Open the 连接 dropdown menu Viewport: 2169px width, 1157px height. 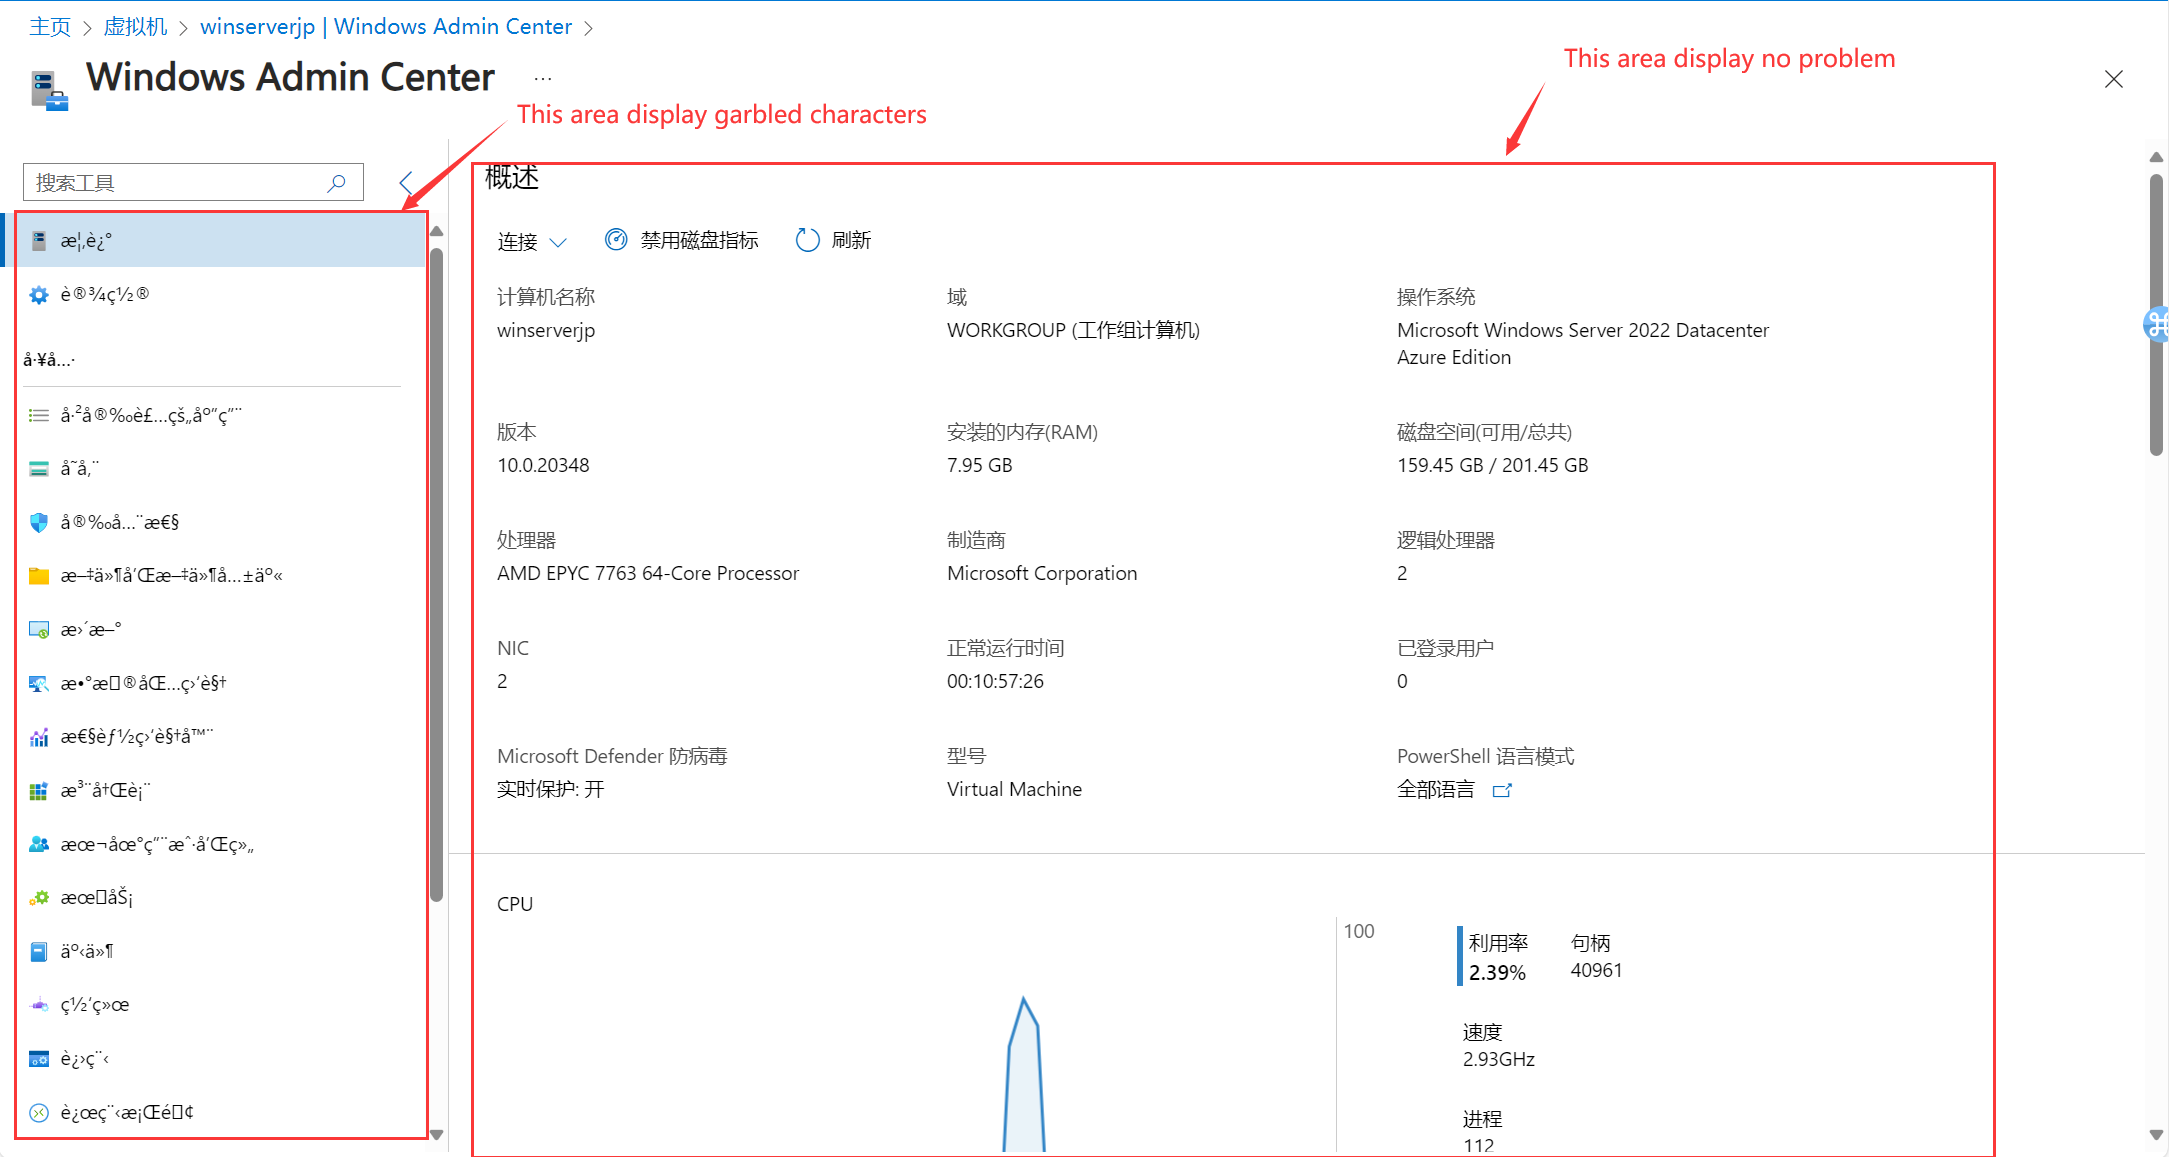tap(532, 241)
